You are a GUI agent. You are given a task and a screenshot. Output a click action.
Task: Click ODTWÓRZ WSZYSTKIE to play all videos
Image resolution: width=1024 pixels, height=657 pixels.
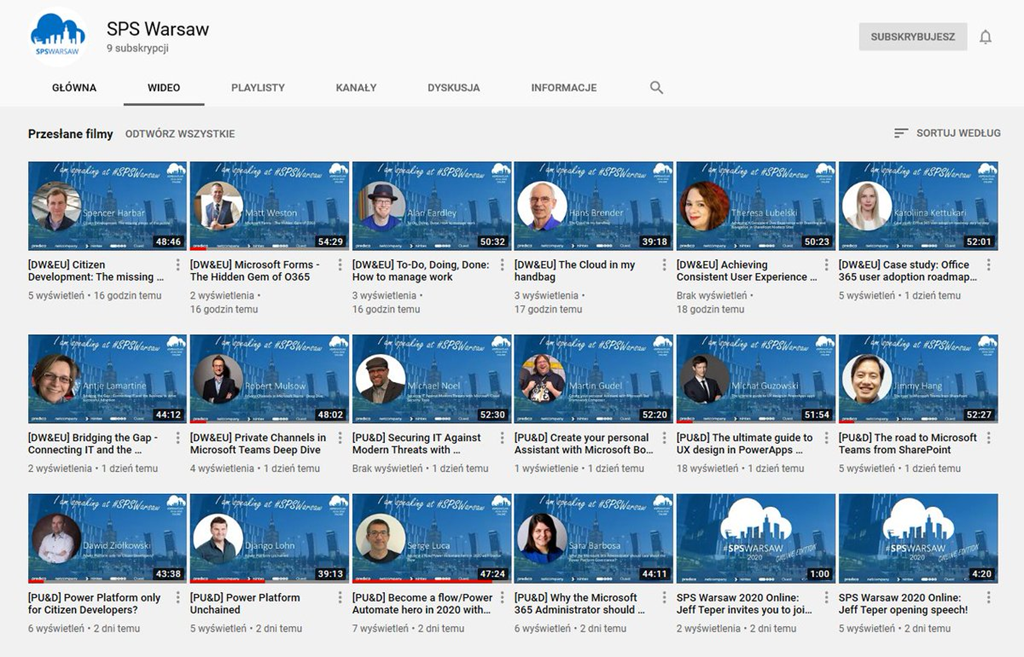(x=180, y=133)
